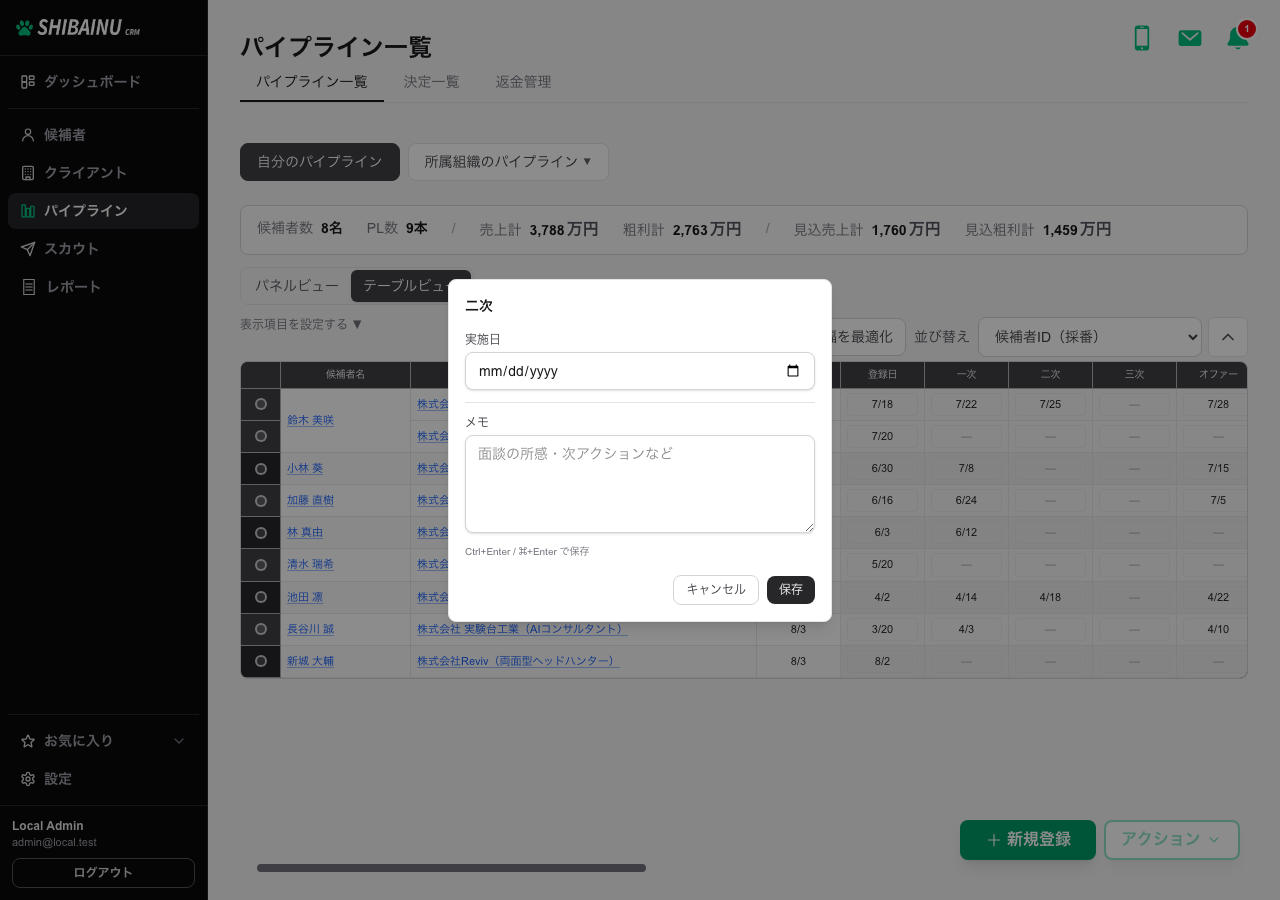Click the ログアウト button

[x=103, y=873]
